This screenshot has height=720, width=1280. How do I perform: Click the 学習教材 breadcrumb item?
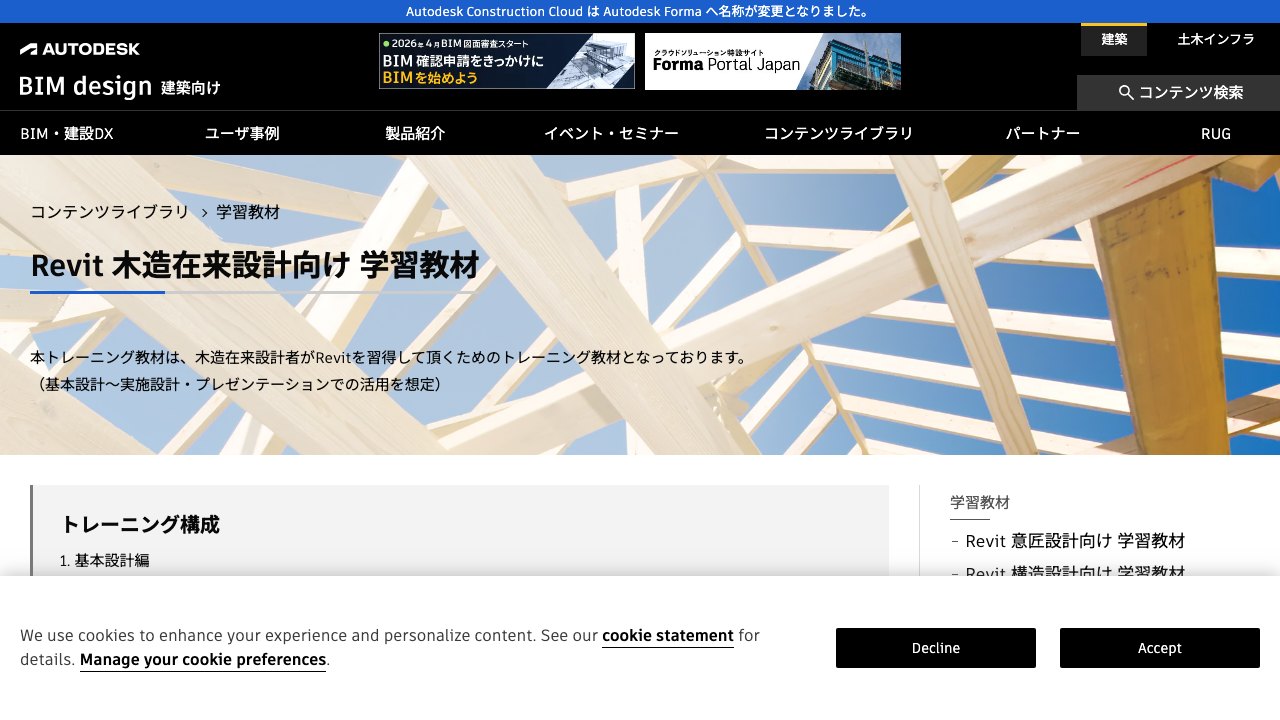[248, 212]
